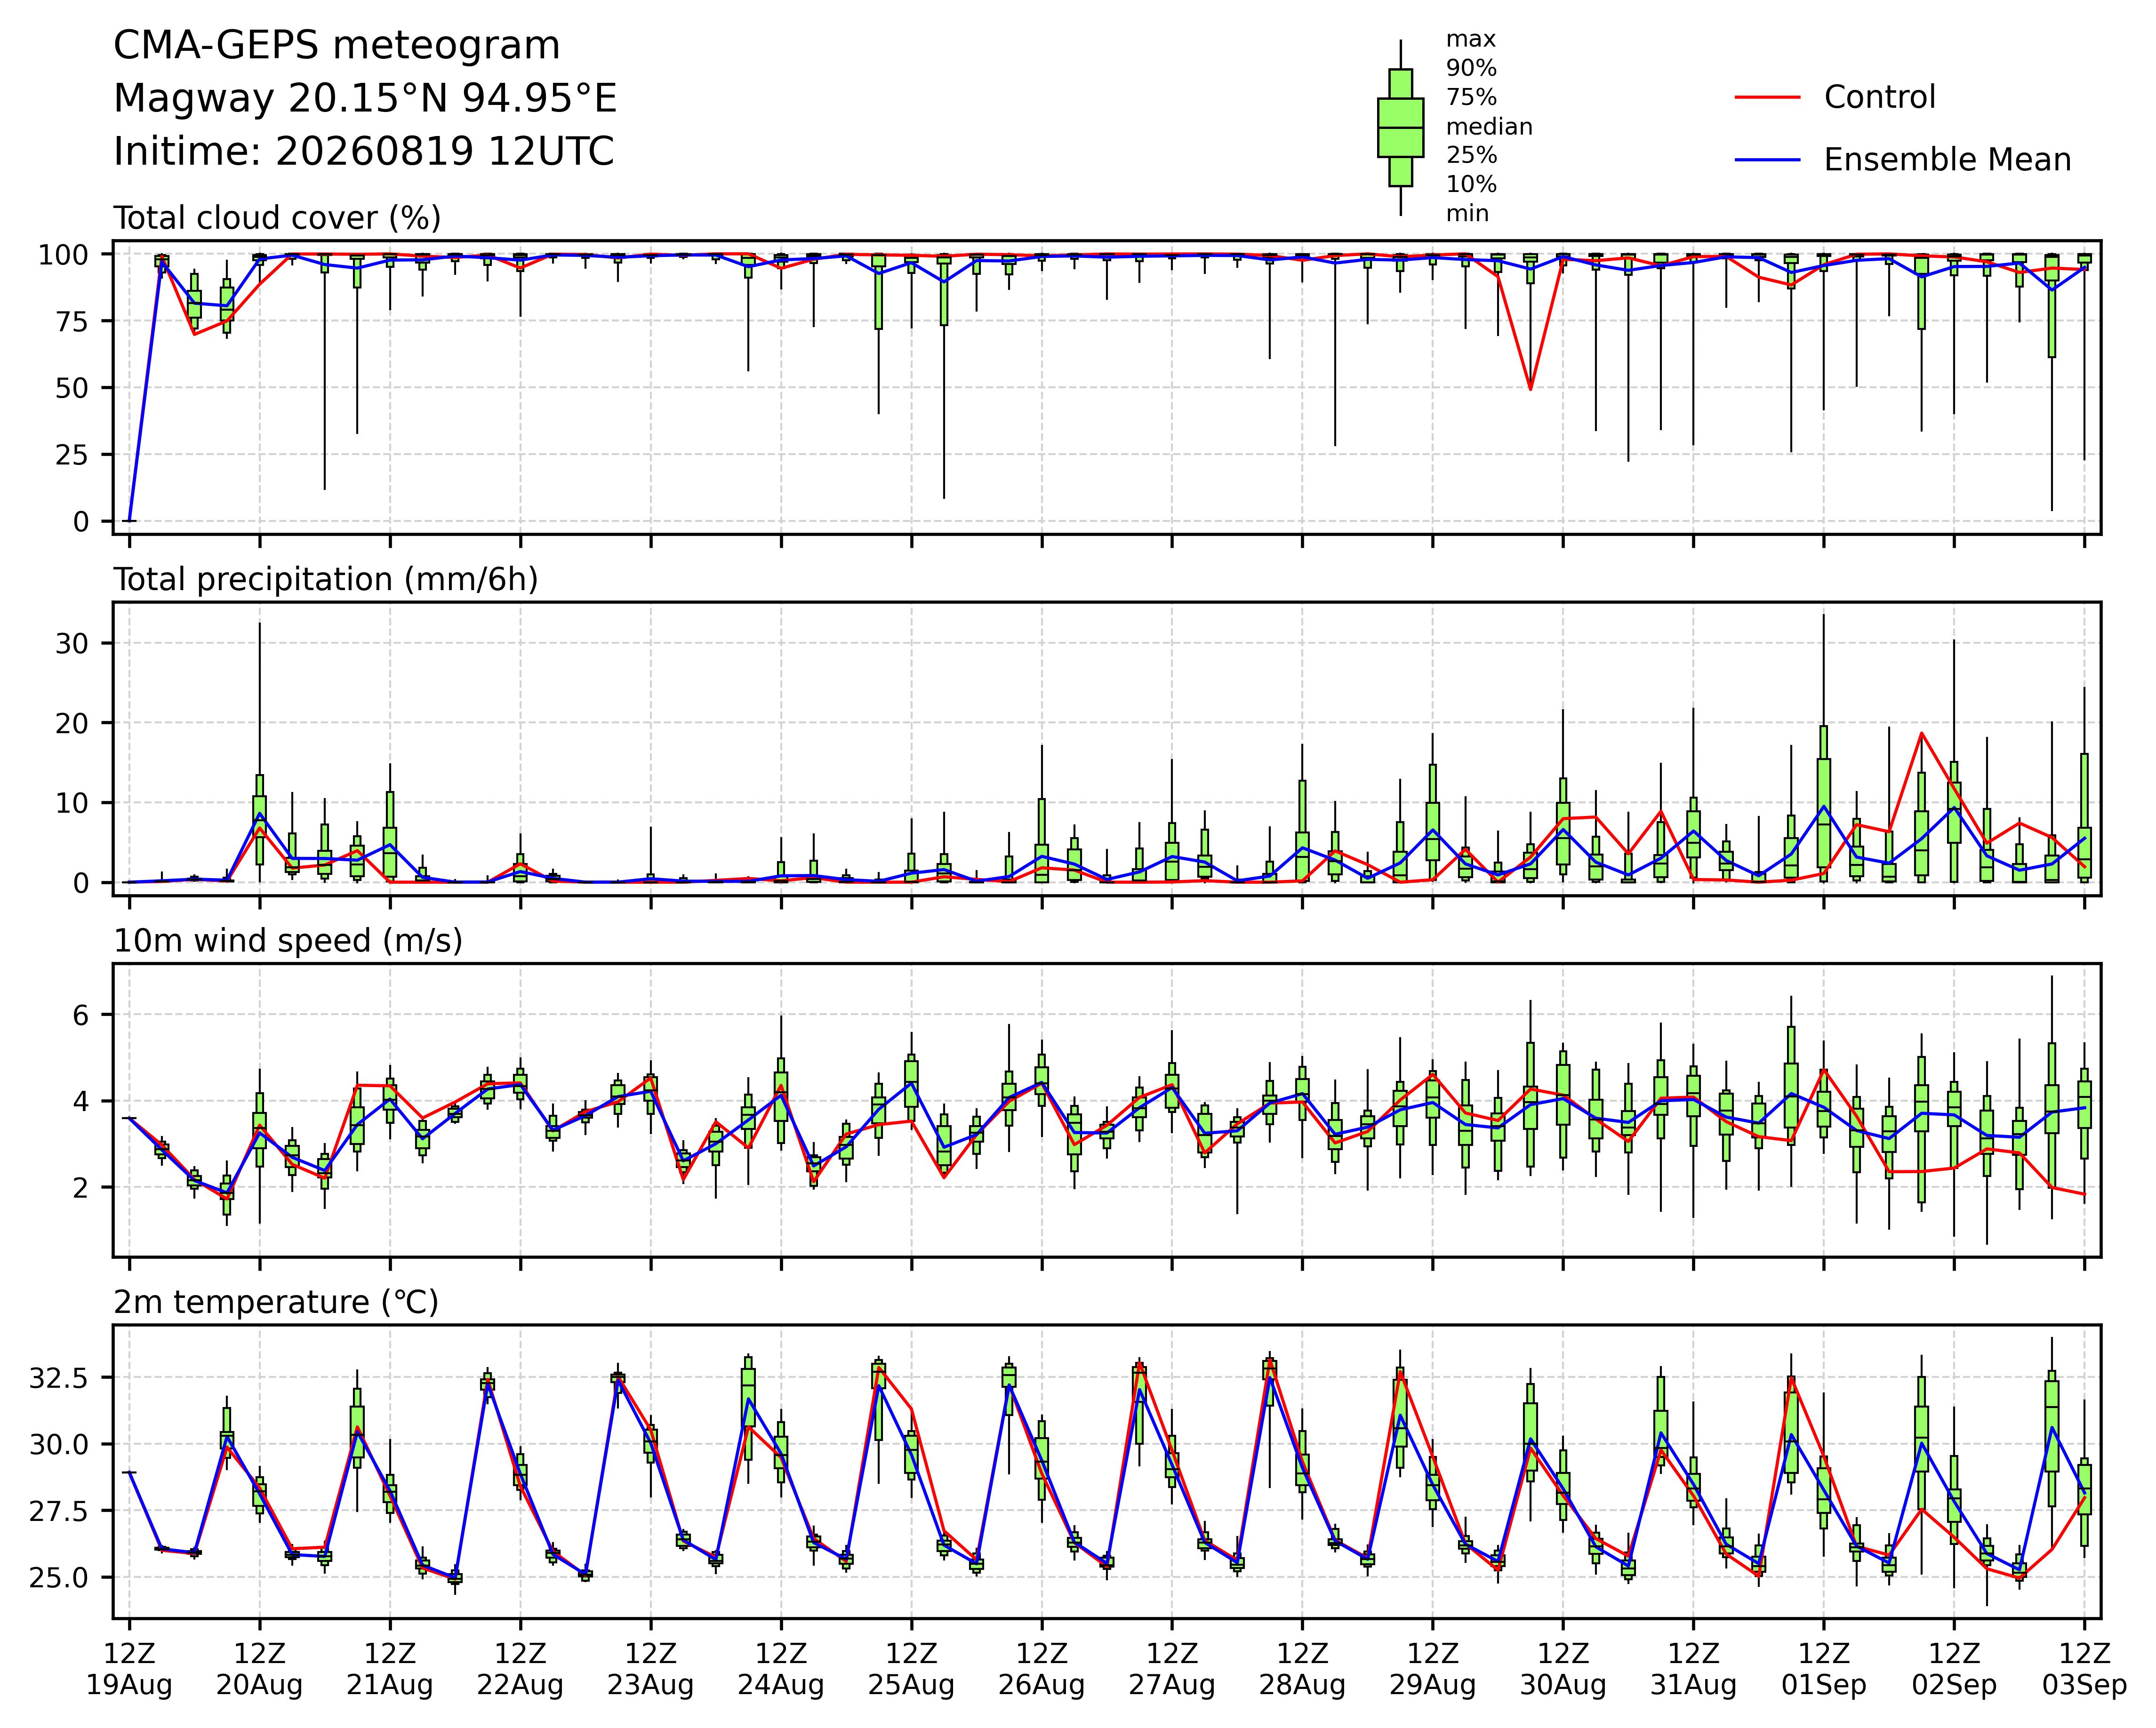This screenshot has height=1728, width=2156.
Task: Click the red Control legend line
Action: click(x=1767, y=98)
